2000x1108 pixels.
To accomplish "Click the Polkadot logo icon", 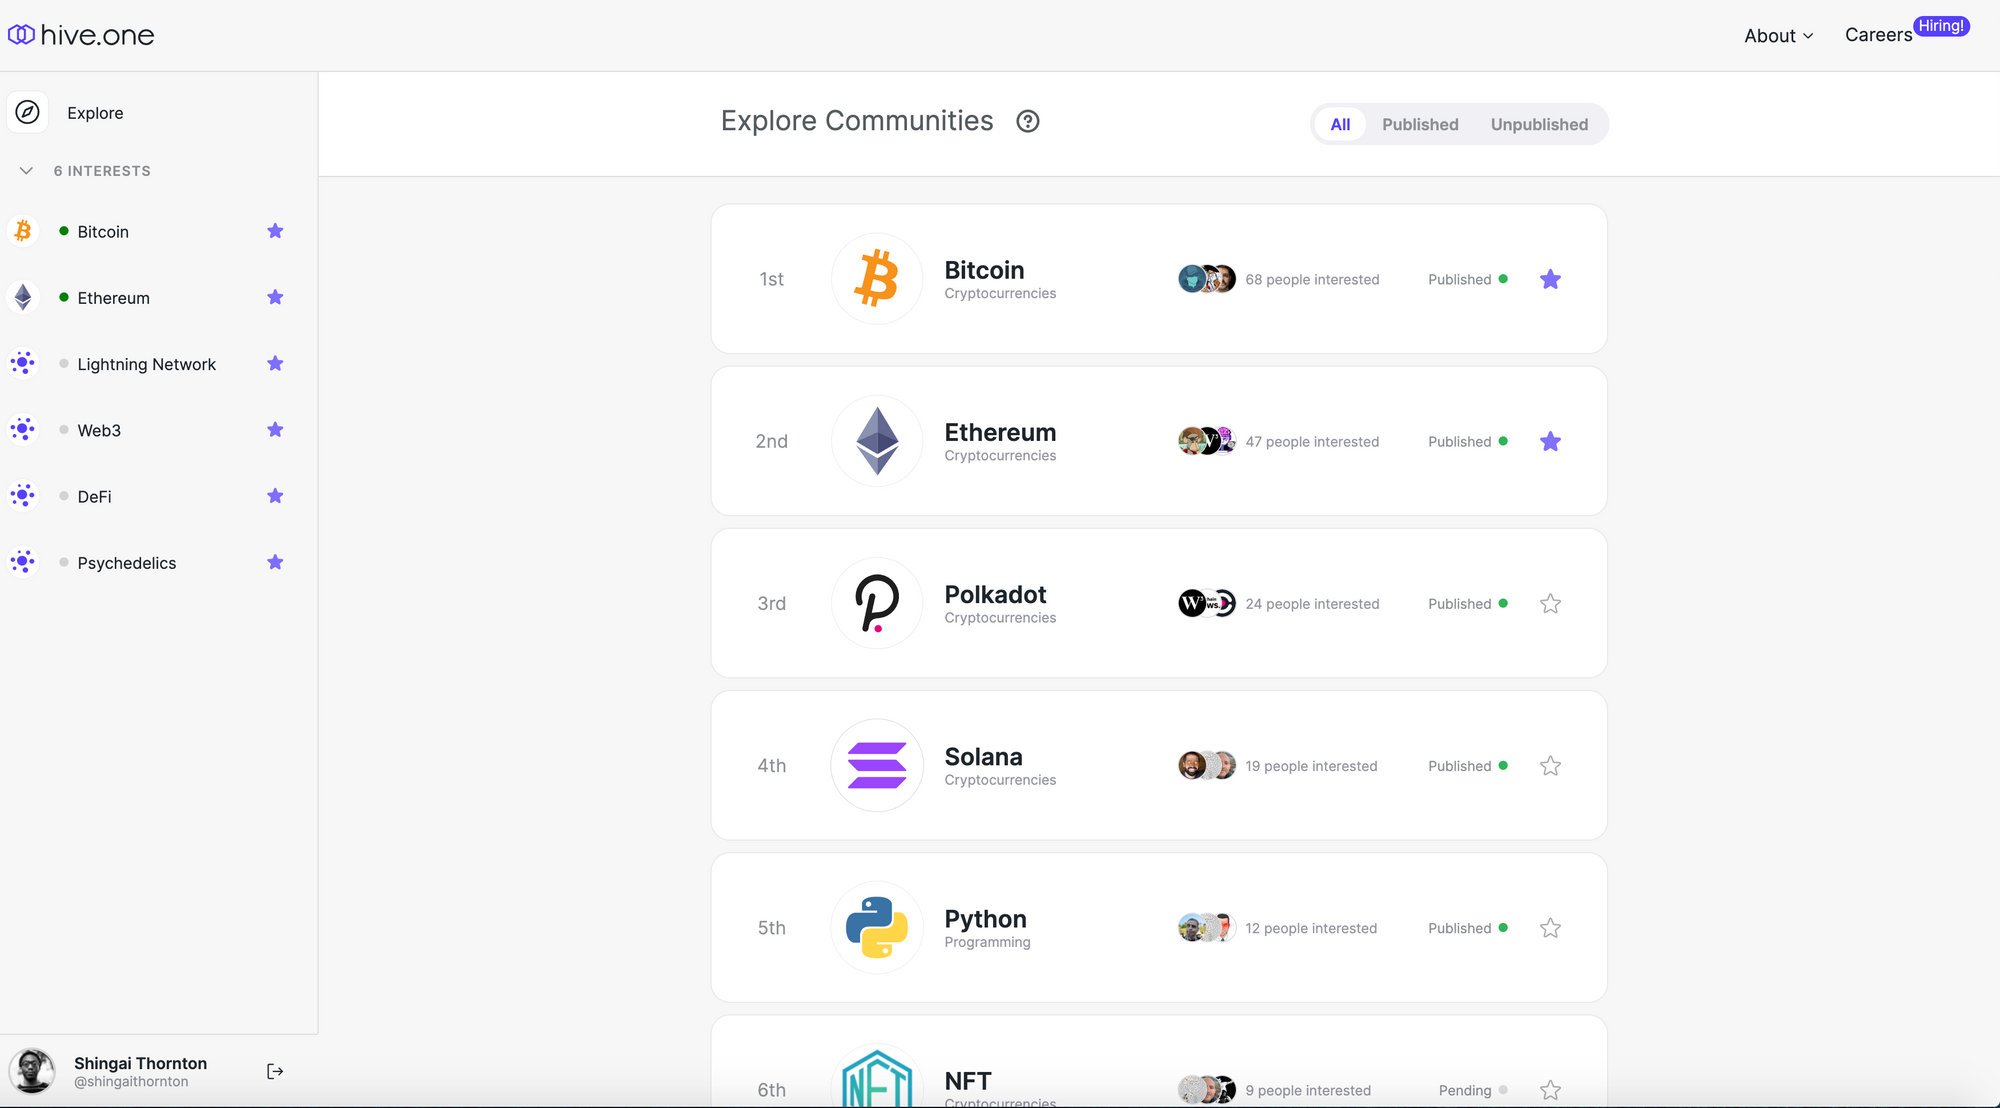I will click(877, 604).
